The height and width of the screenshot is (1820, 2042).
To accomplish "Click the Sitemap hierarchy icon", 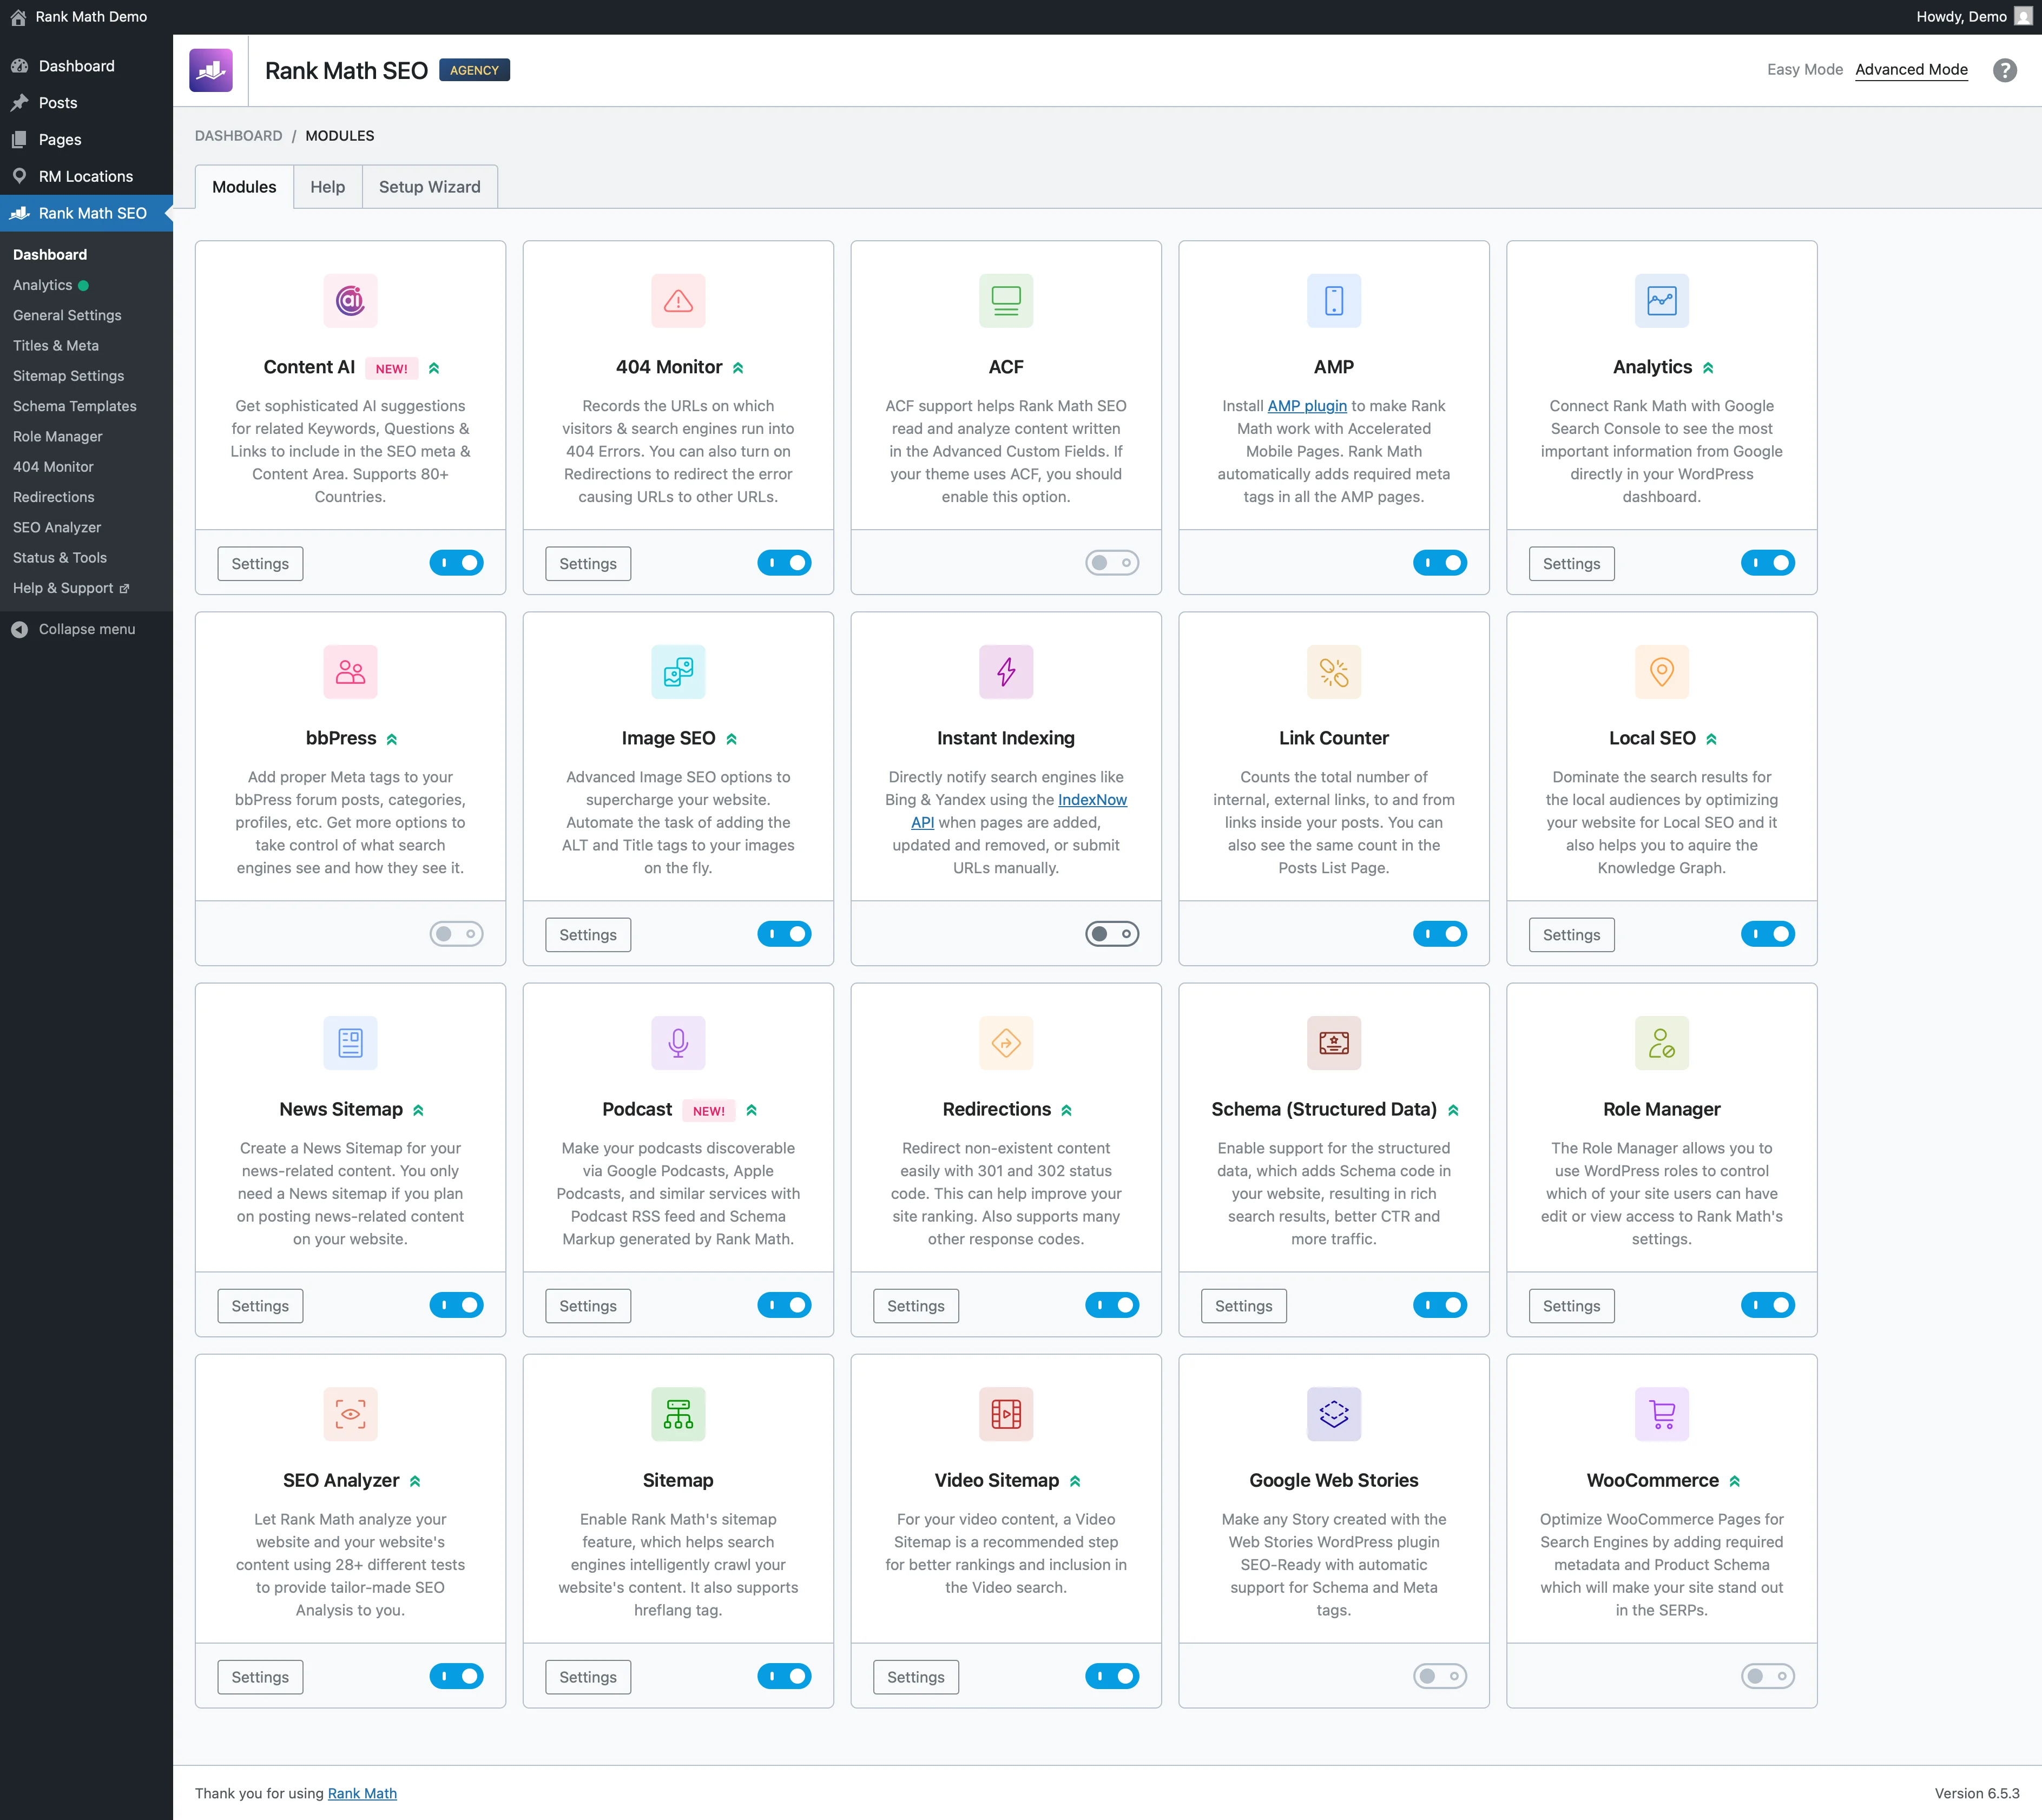I will (678, 1413).
